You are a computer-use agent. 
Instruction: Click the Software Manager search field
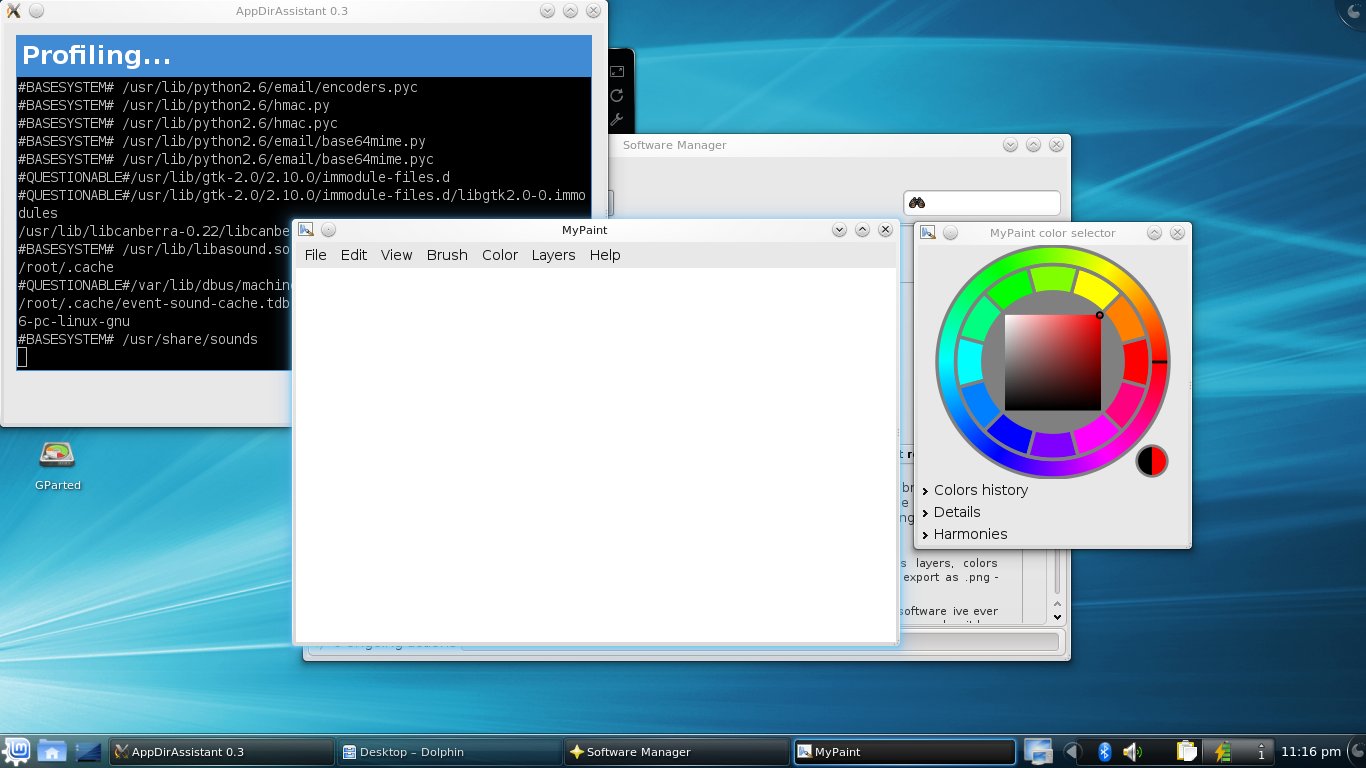[990, 203]
